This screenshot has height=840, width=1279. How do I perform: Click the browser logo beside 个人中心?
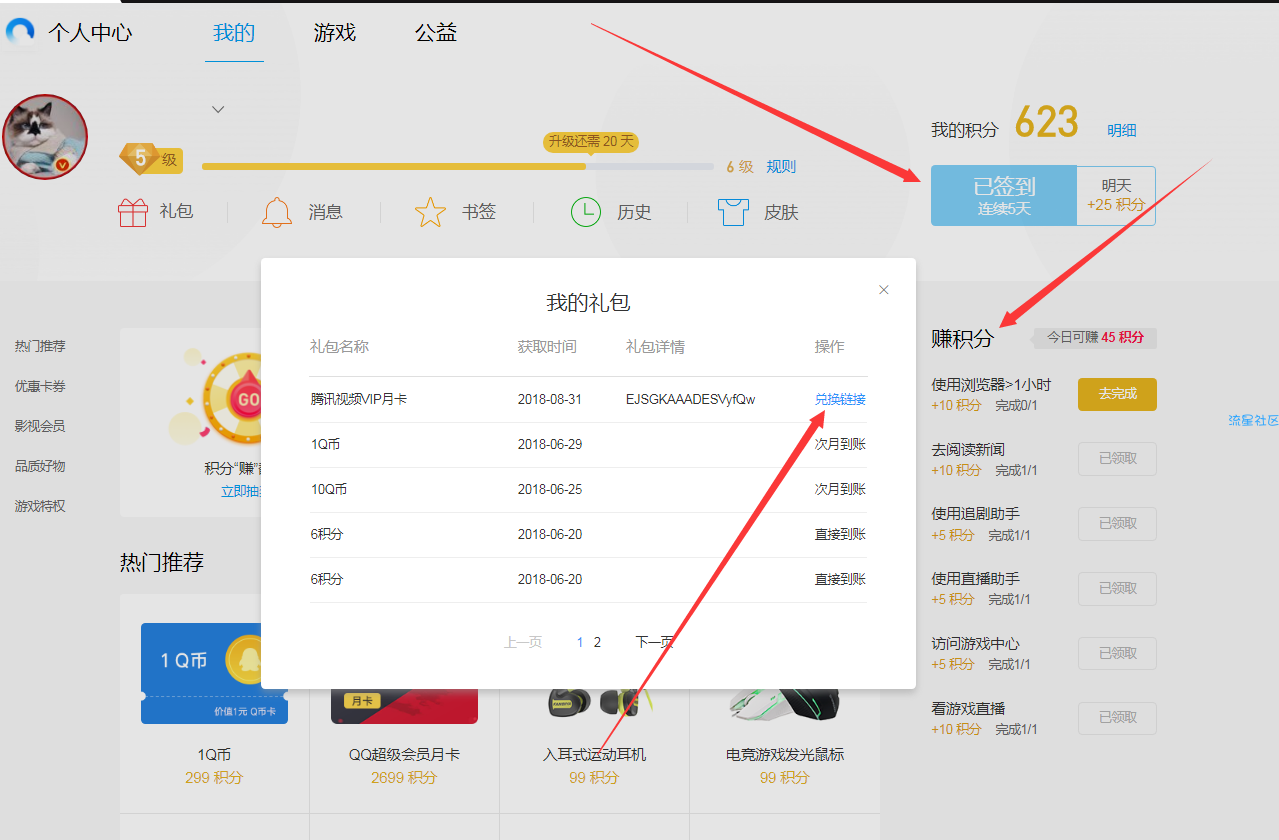[20, 32]
